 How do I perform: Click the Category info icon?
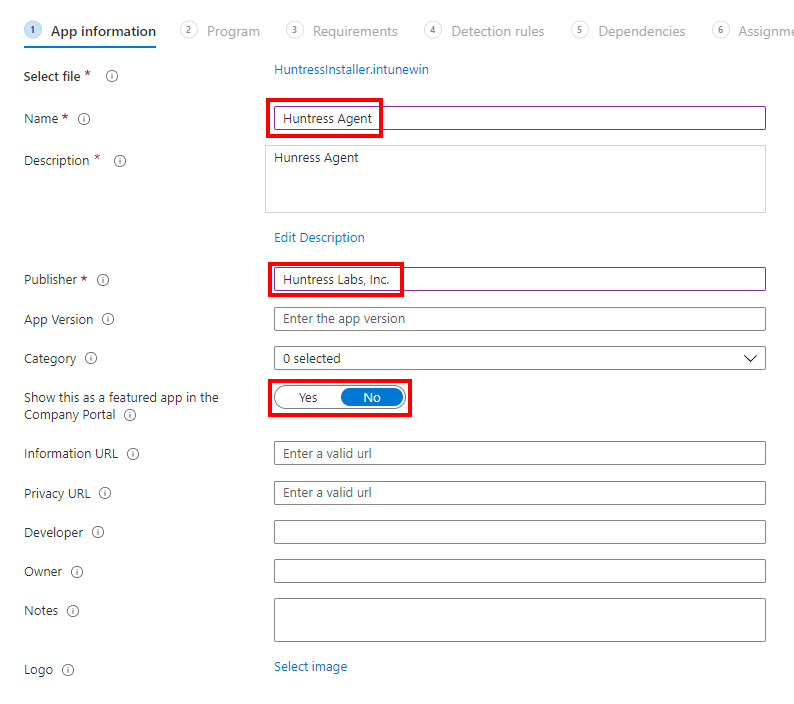pyautogui.click(x=91, y=358)
